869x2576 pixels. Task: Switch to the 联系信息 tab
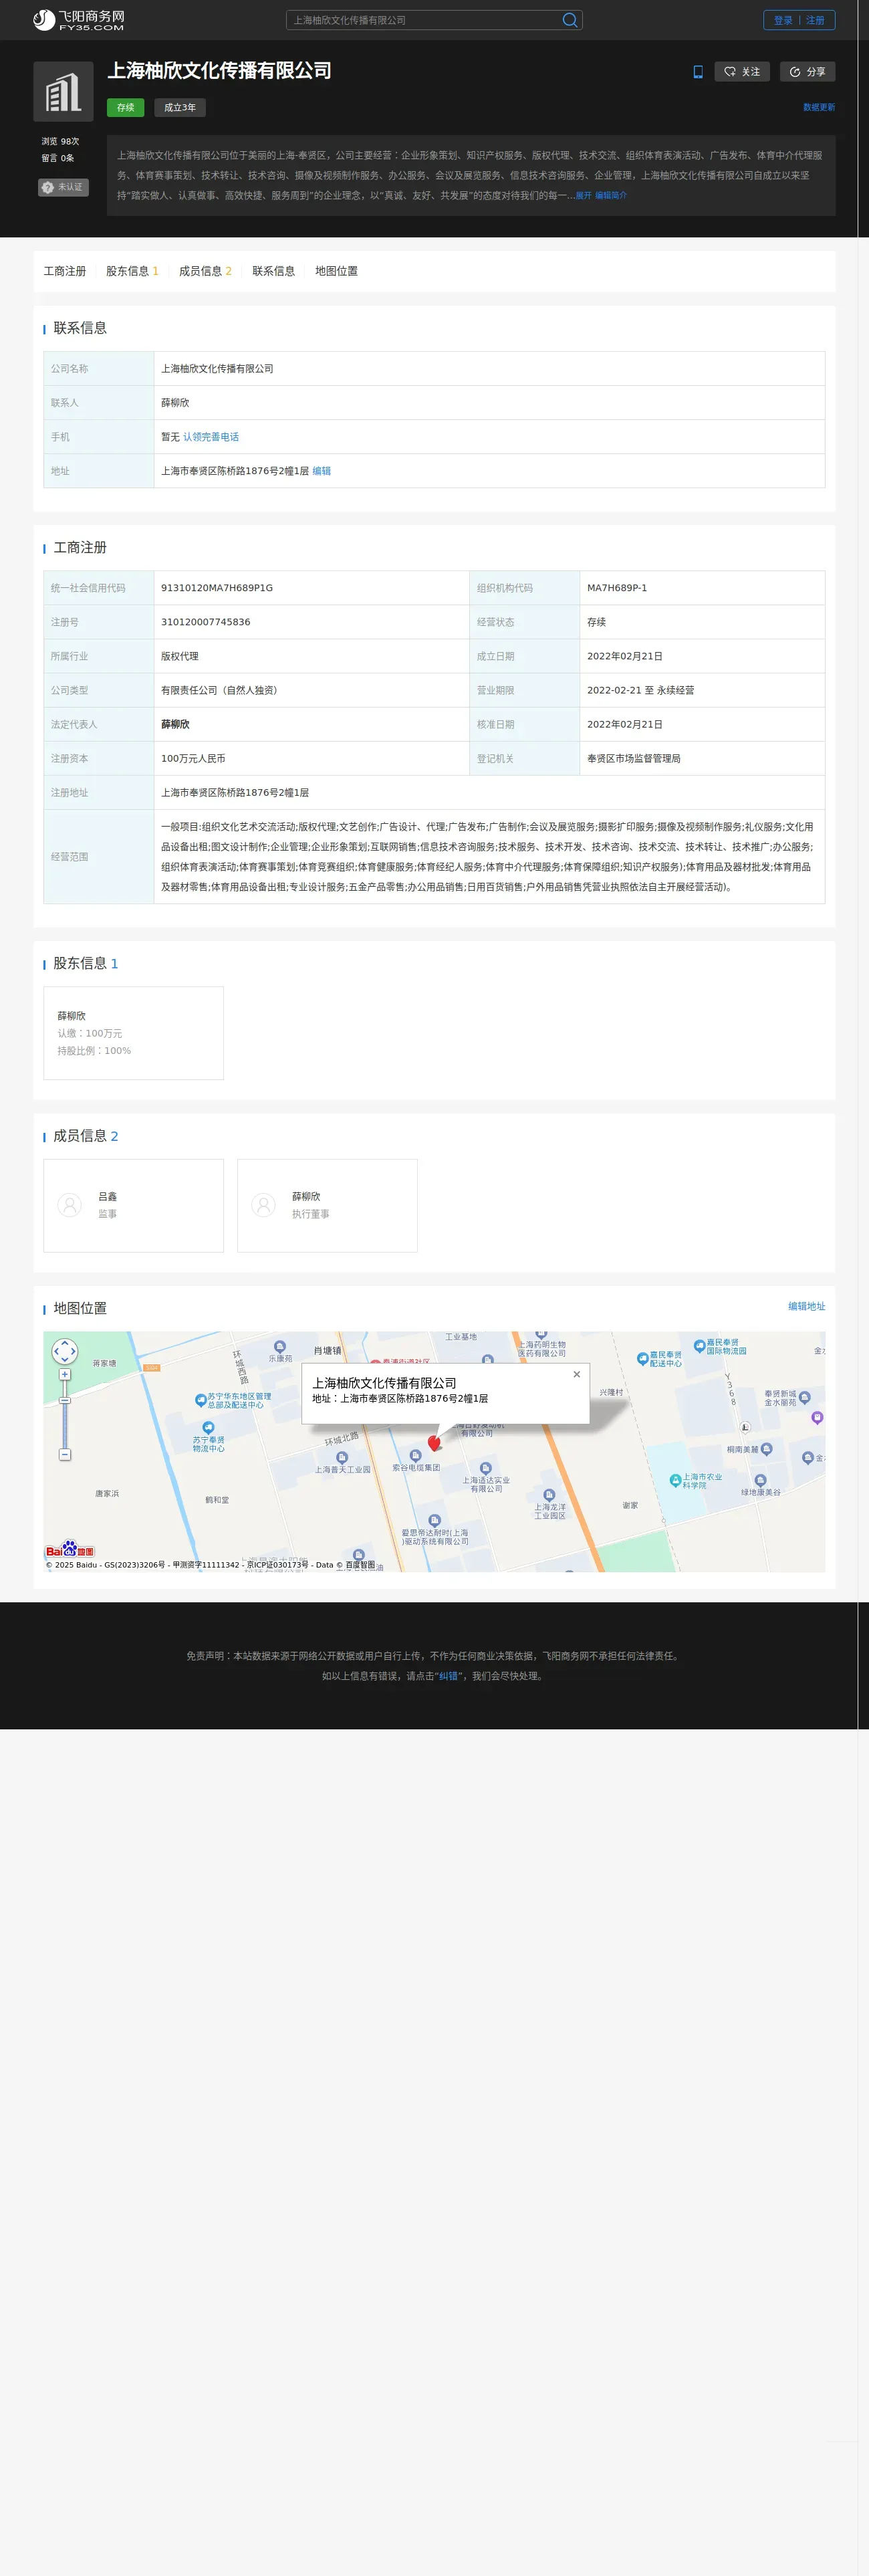point(273,271)
